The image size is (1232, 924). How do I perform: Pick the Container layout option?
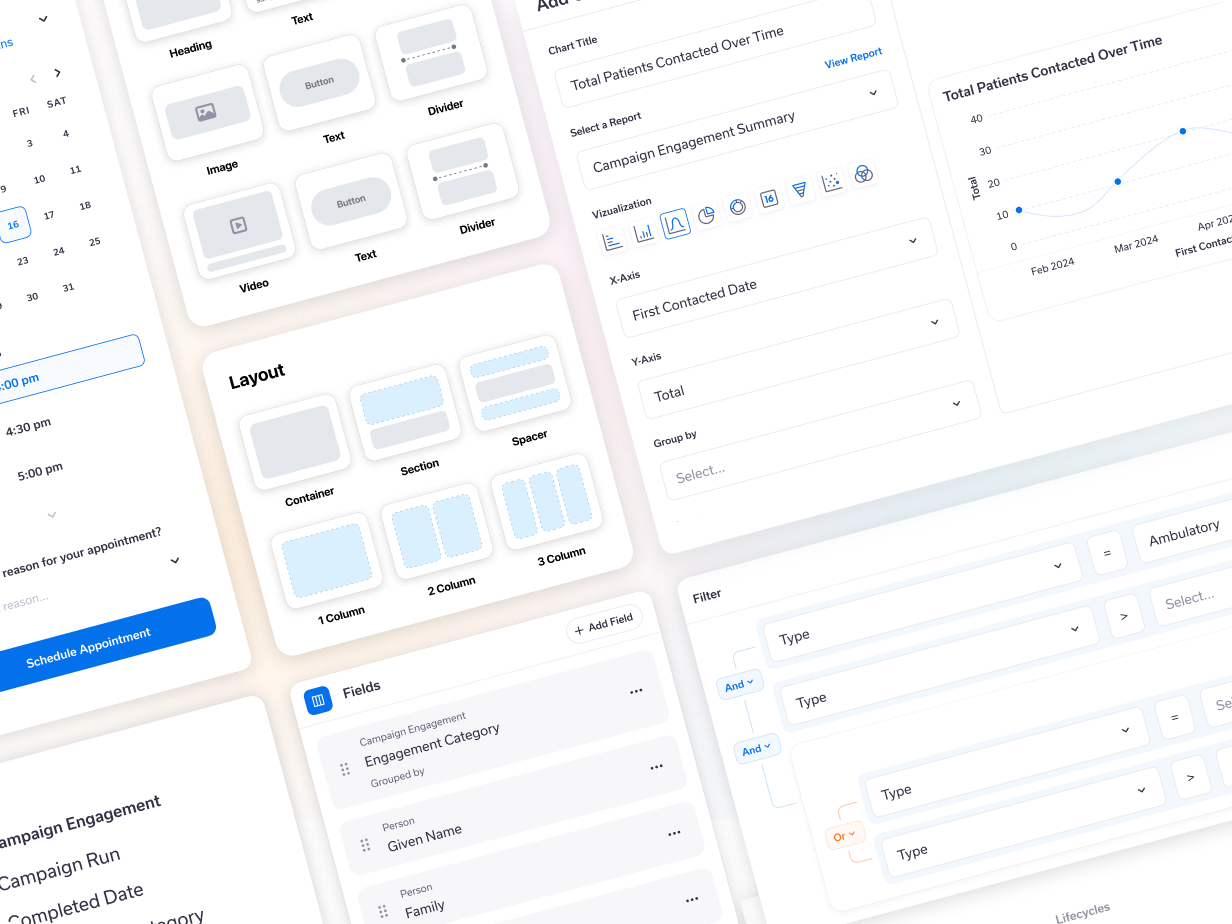click(x=295, y=441)
